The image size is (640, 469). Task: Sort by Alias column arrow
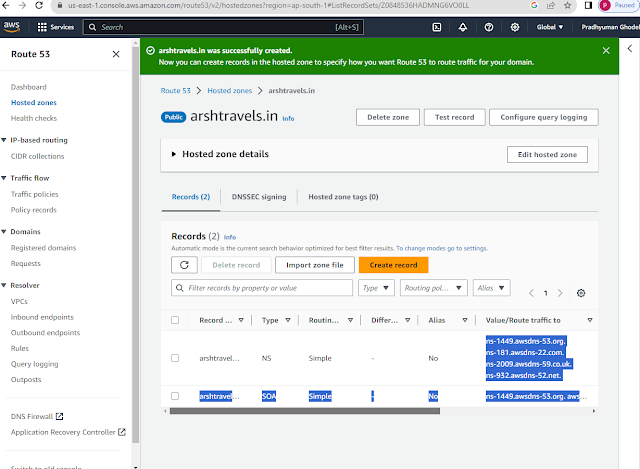(464, 320)
